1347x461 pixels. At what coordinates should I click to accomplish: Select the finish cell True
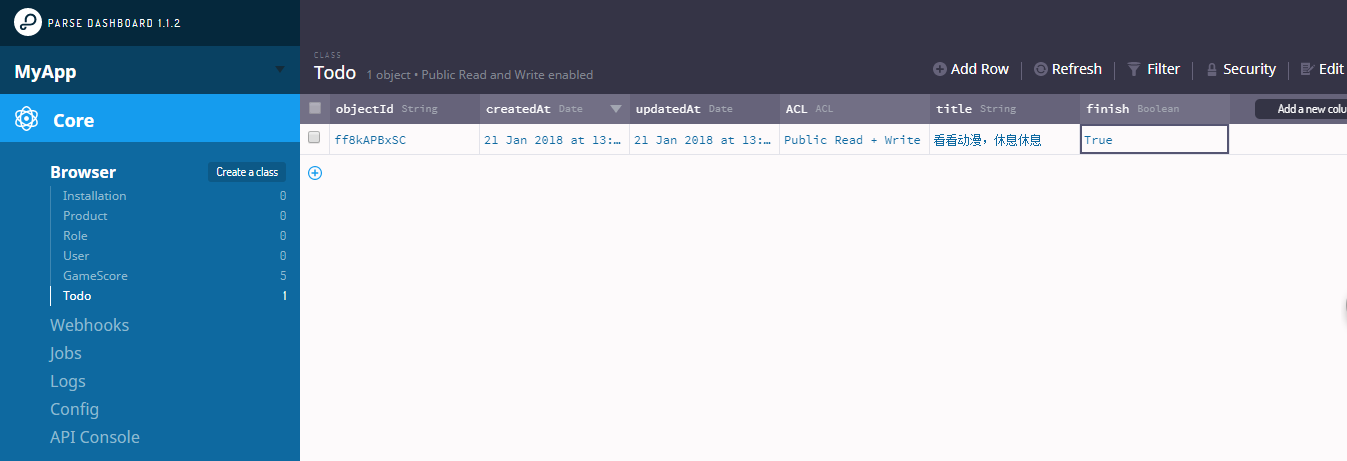1154,140
